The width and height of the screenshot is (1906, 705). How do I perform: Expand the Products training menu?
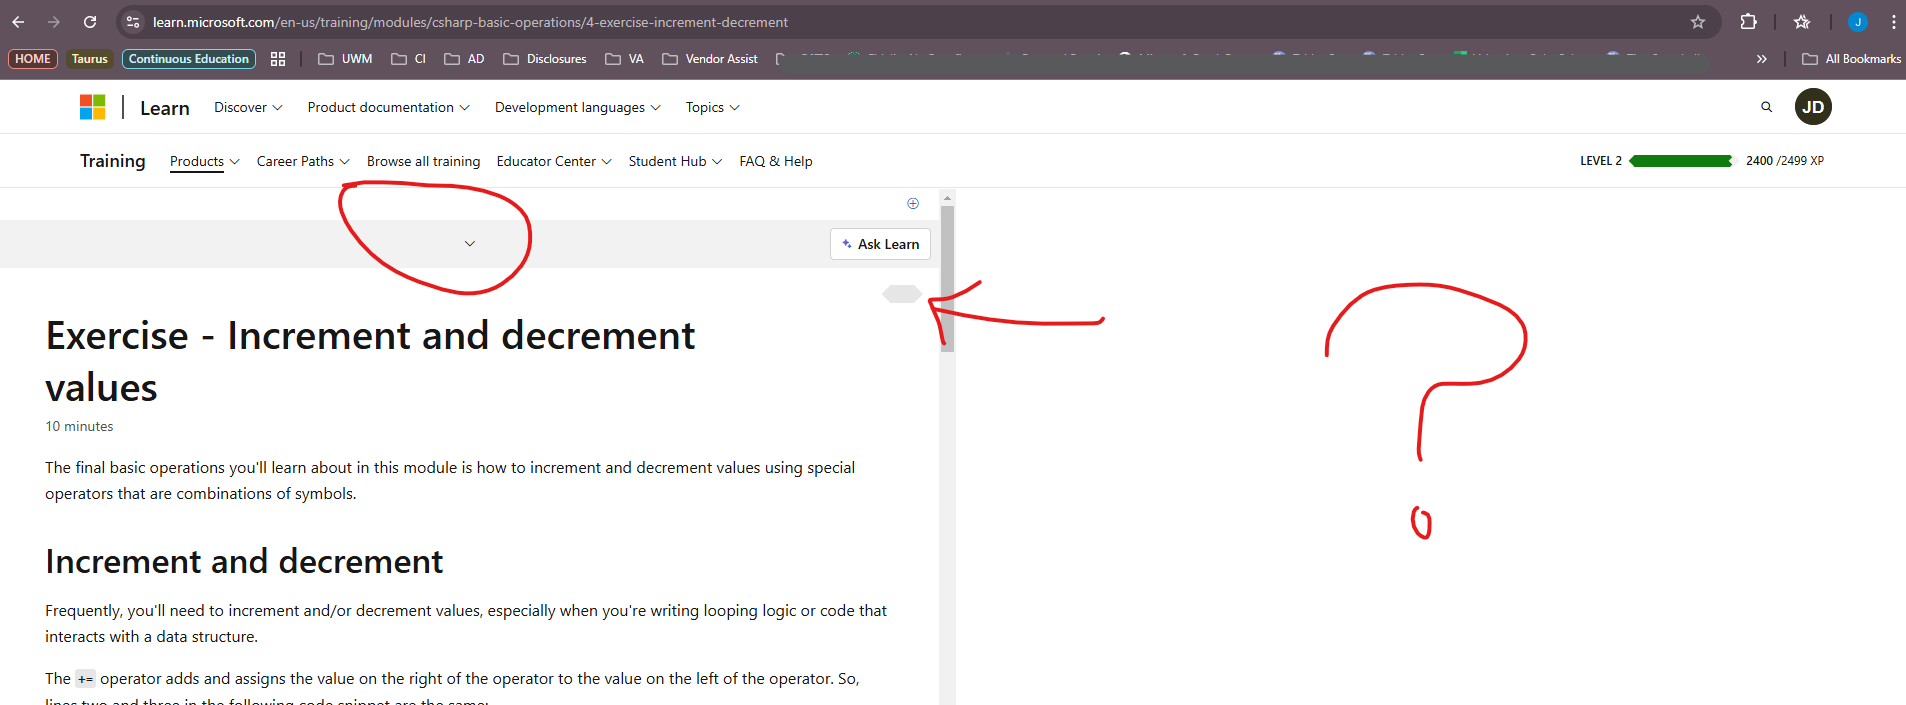[204, 161]
